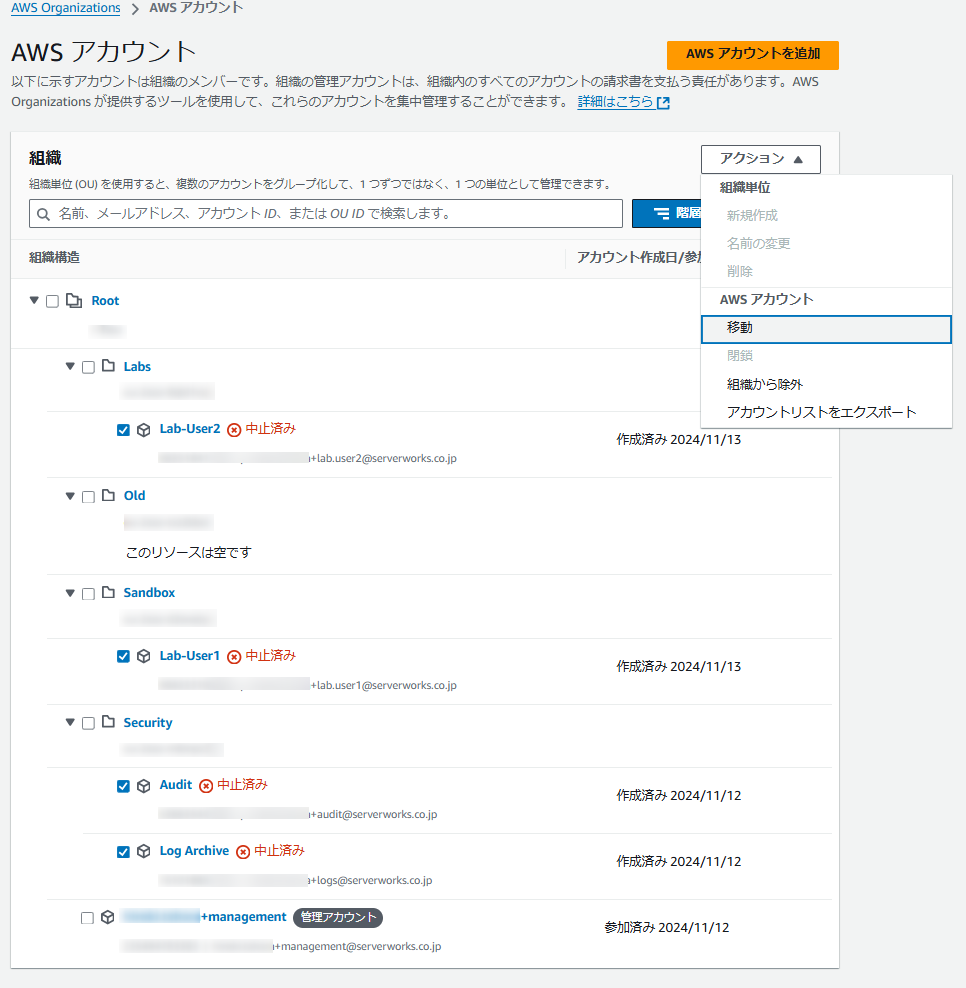The image size is (966, 988).
Task: Uncheck the Log Archive account checkbox
Action: pyautogui.click(x=124, y=852)
